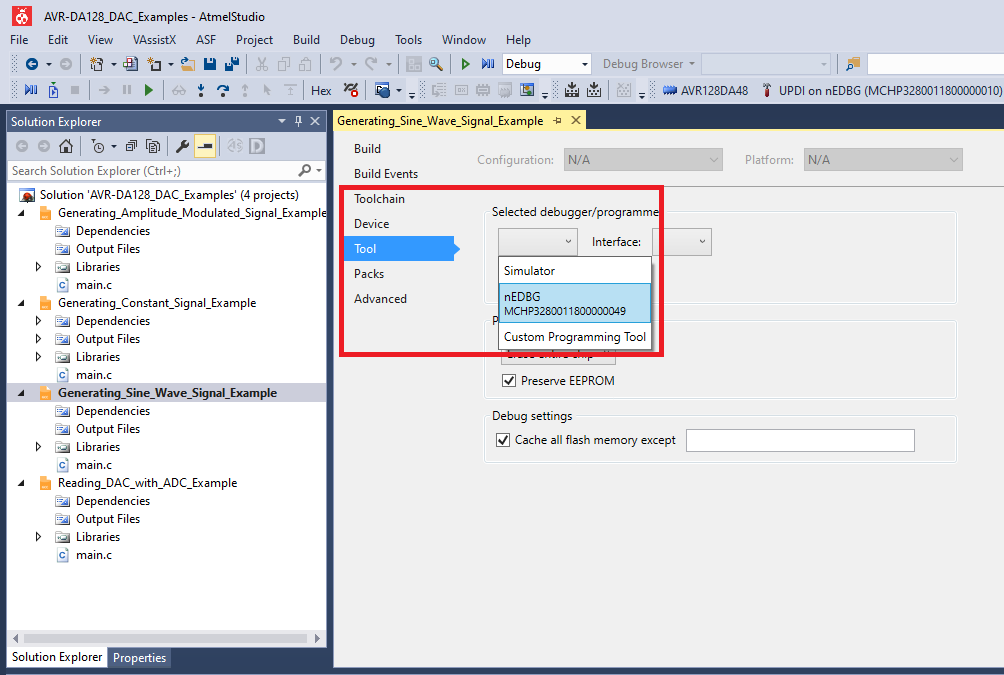The height and width of the screenshot is (675, 1004).
Task: Click the Attach to Target icon
Action: (x=53, y=90)
